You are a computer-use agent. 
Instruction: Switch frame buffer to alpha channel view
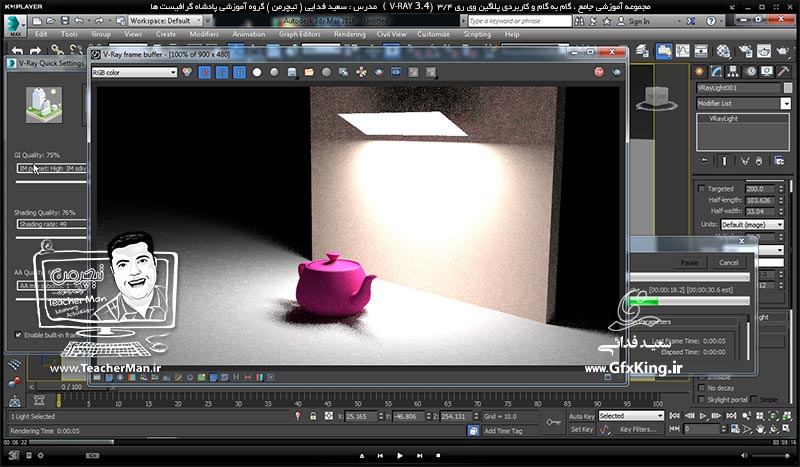[257, 72]
